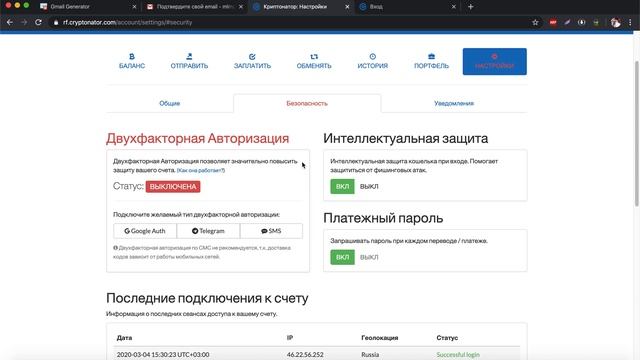Click the 2020-03-04 15:30:23 date cell

coord(163,355)
